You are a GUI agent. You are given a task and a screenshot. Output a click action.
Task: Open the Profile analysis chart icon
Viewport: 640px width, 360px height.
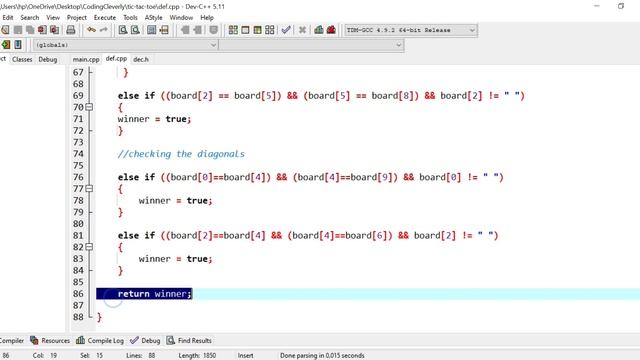319,30
